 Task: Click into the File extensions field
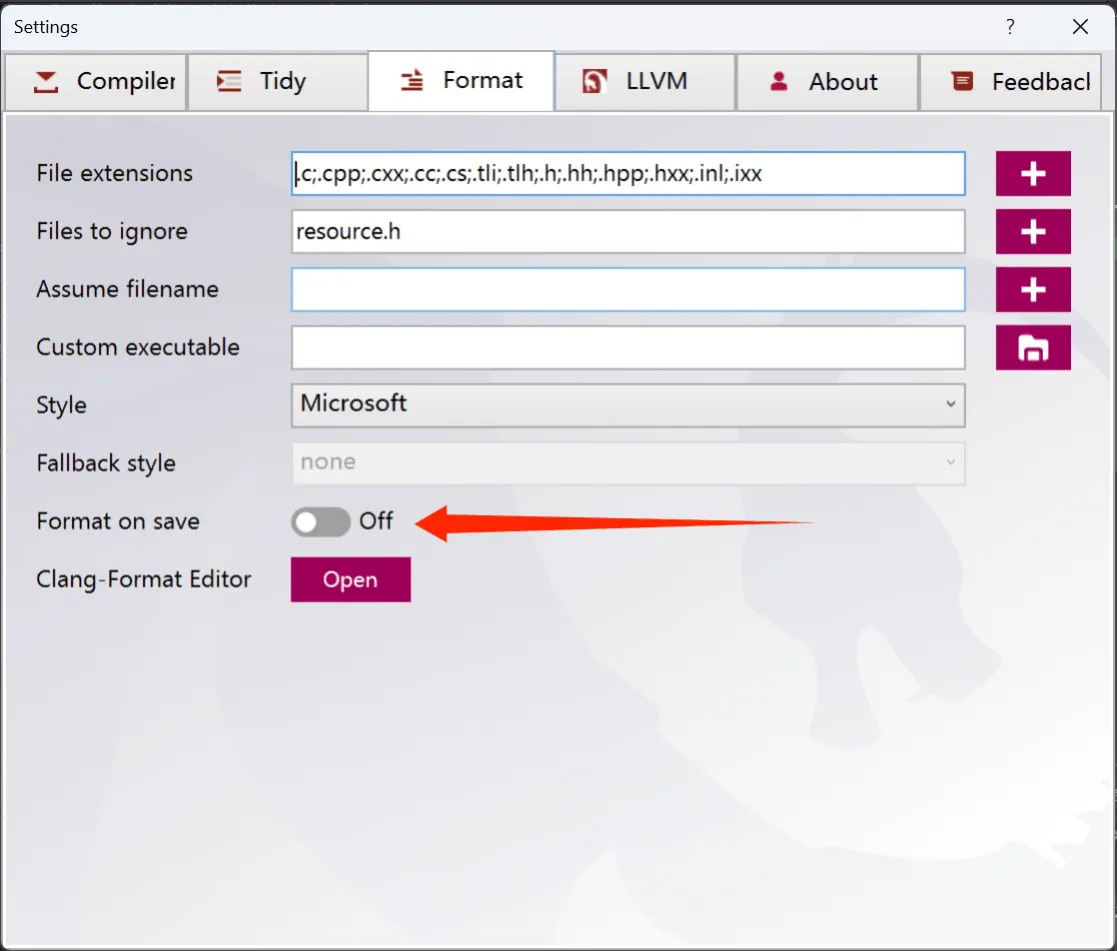(x=627, y=174)
